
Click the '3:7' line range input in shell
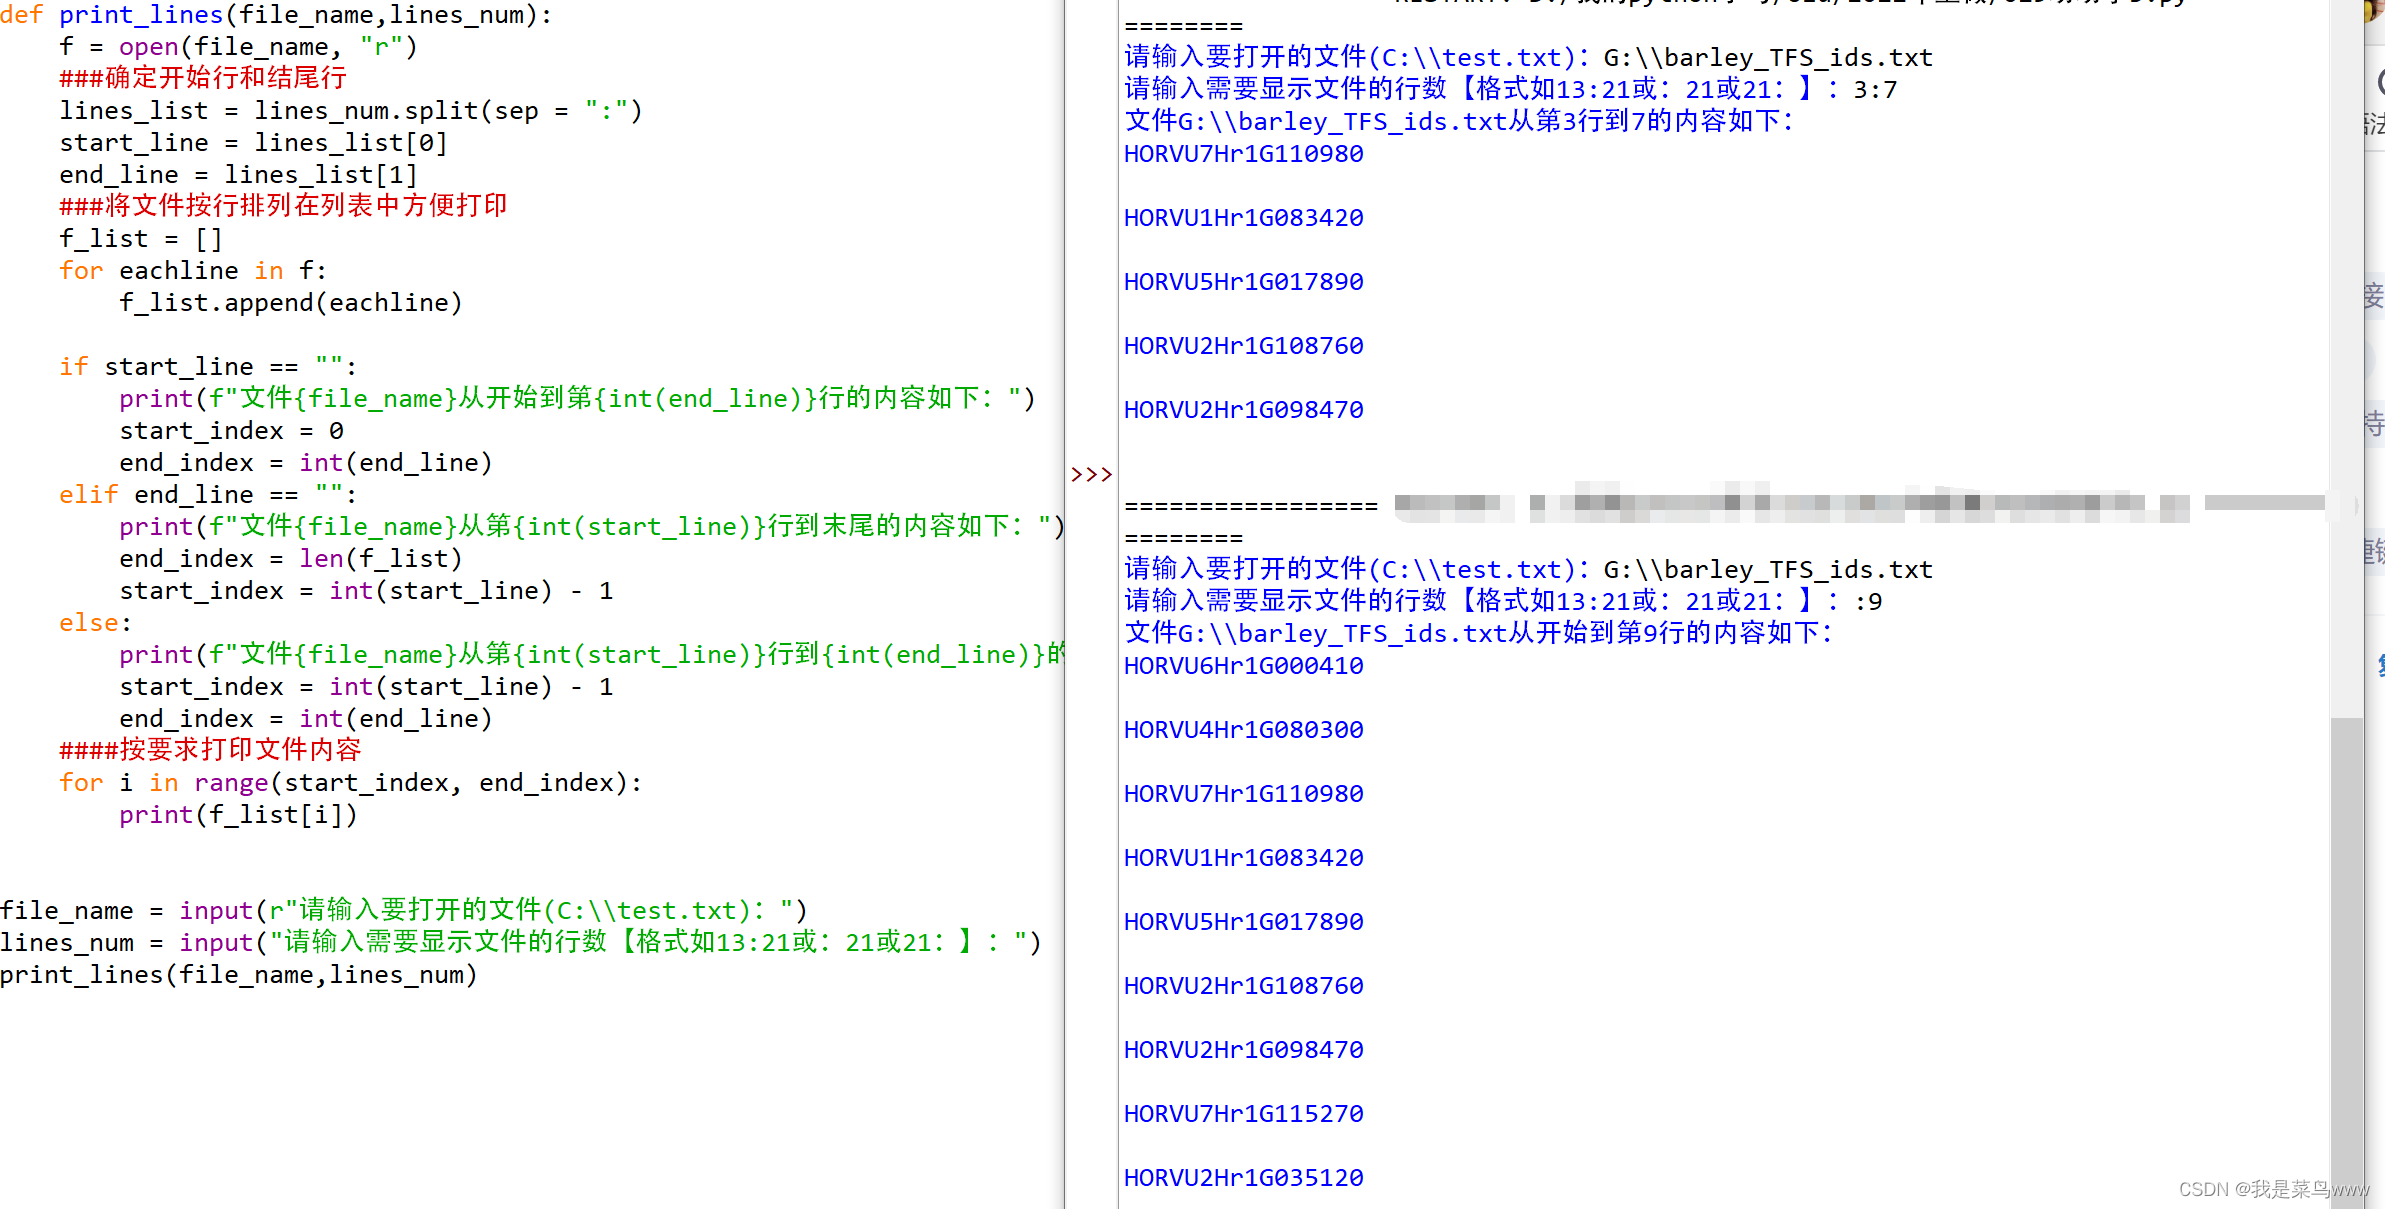tap(1874, 90)
